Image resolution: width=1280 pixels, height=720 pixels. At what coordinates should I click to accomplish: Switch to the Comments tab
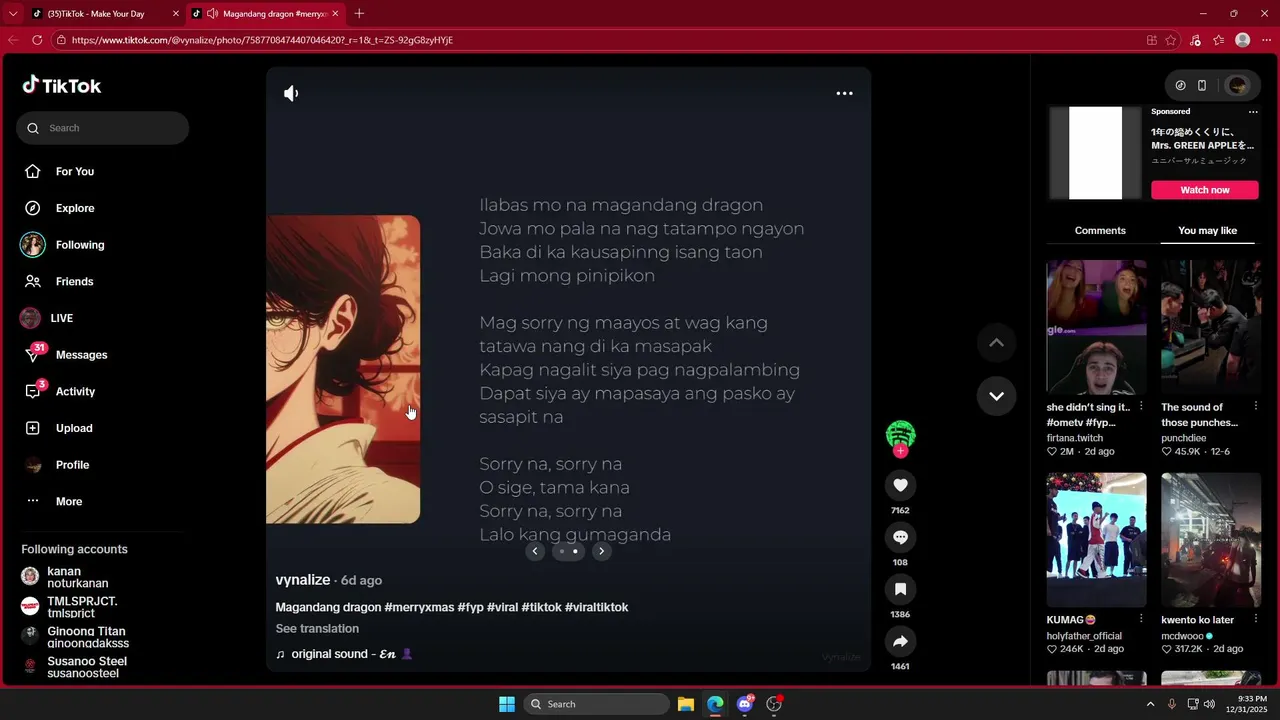coord(1100,231)
